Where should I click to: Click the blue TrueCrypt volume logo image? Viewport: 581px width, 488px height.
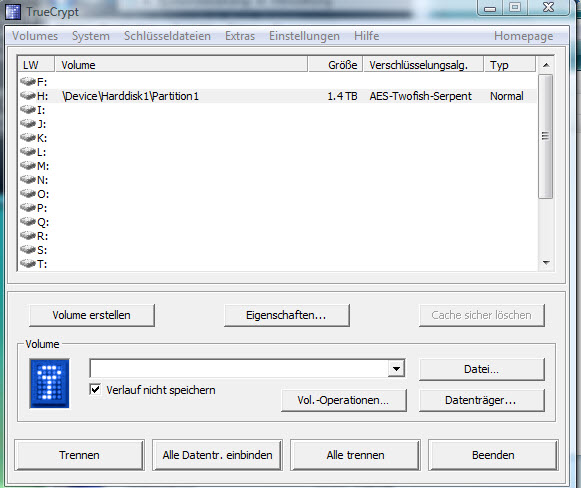49,383
